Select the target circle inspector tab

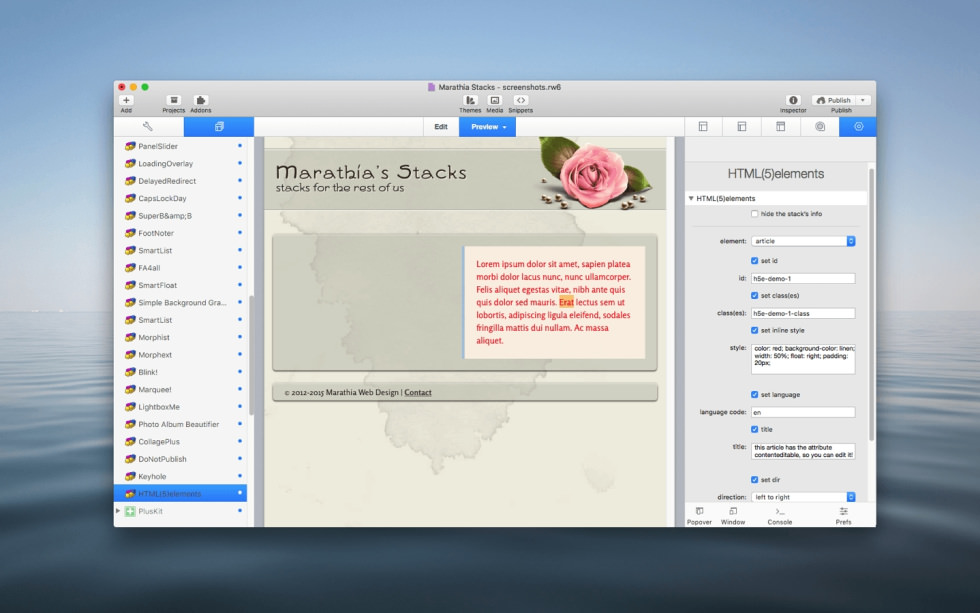pos(820,127)
